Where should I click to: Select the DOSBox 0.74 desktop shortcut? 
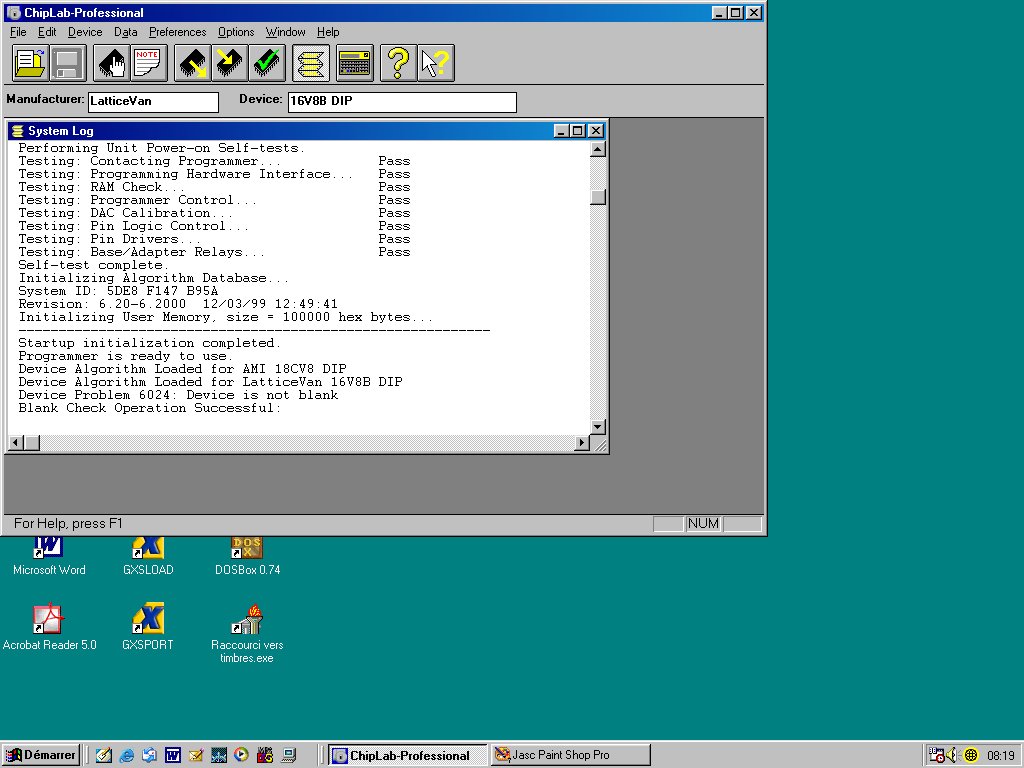click(248, 555)
